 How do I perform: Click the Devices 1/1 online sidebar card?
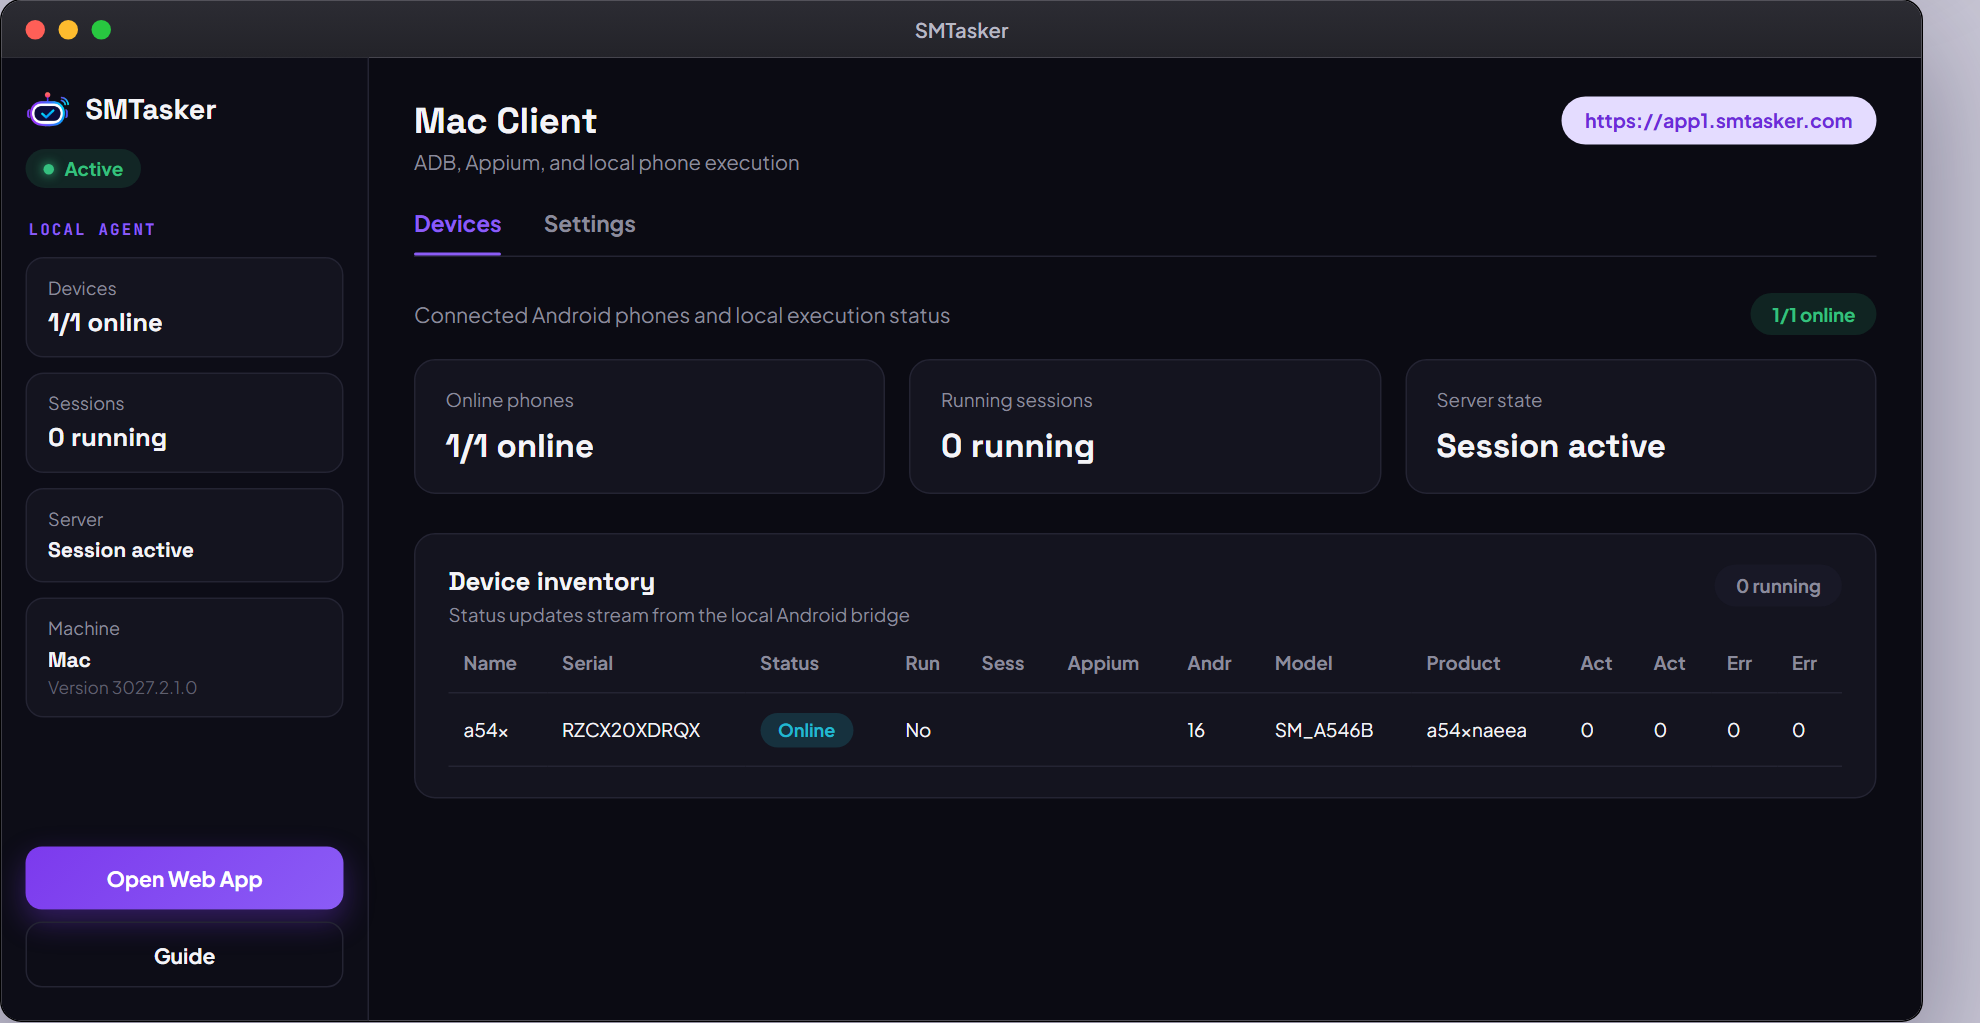pyautogui.click(x=184, y=307)
